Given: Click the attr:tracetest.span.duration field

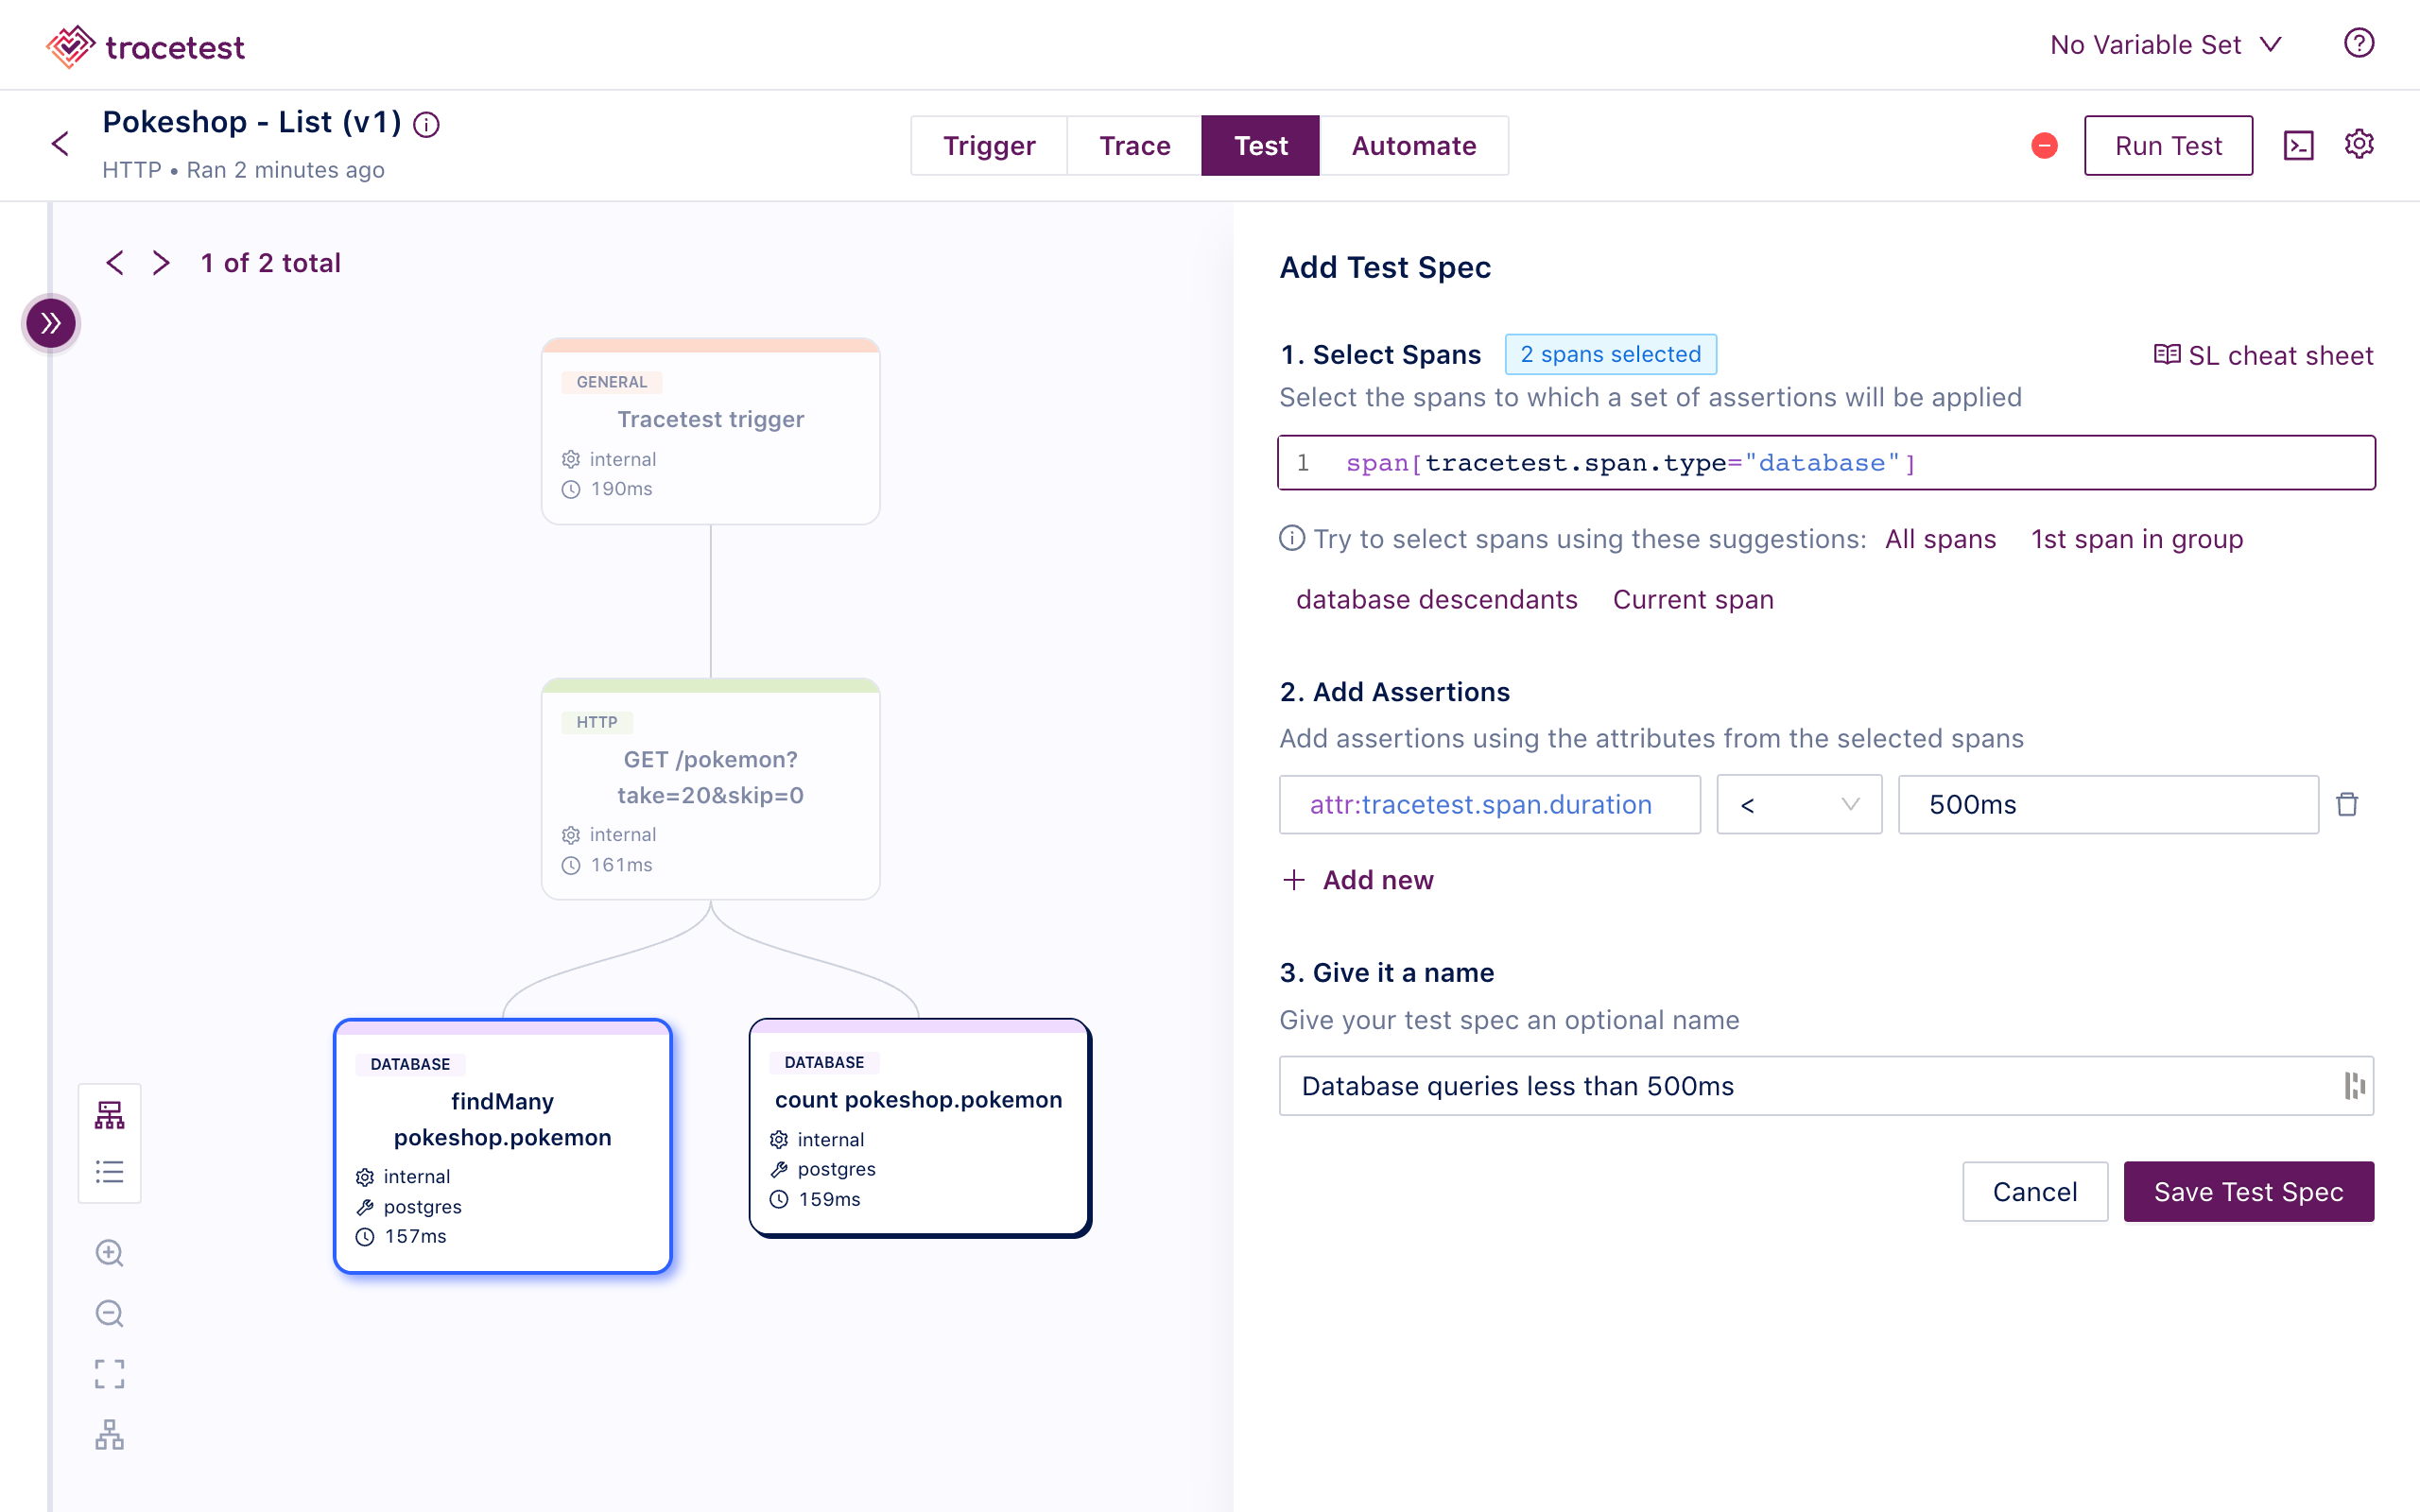Looking at the screenshot, I should click(x=1490, y=804).
